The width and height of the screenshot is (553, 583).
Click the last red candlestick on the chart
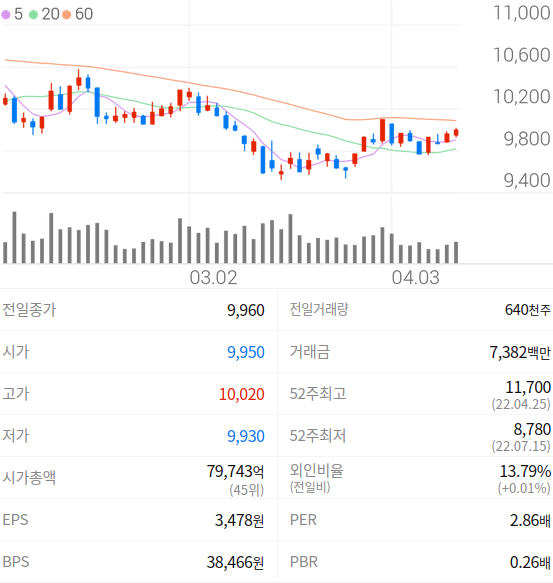point(456,133)
